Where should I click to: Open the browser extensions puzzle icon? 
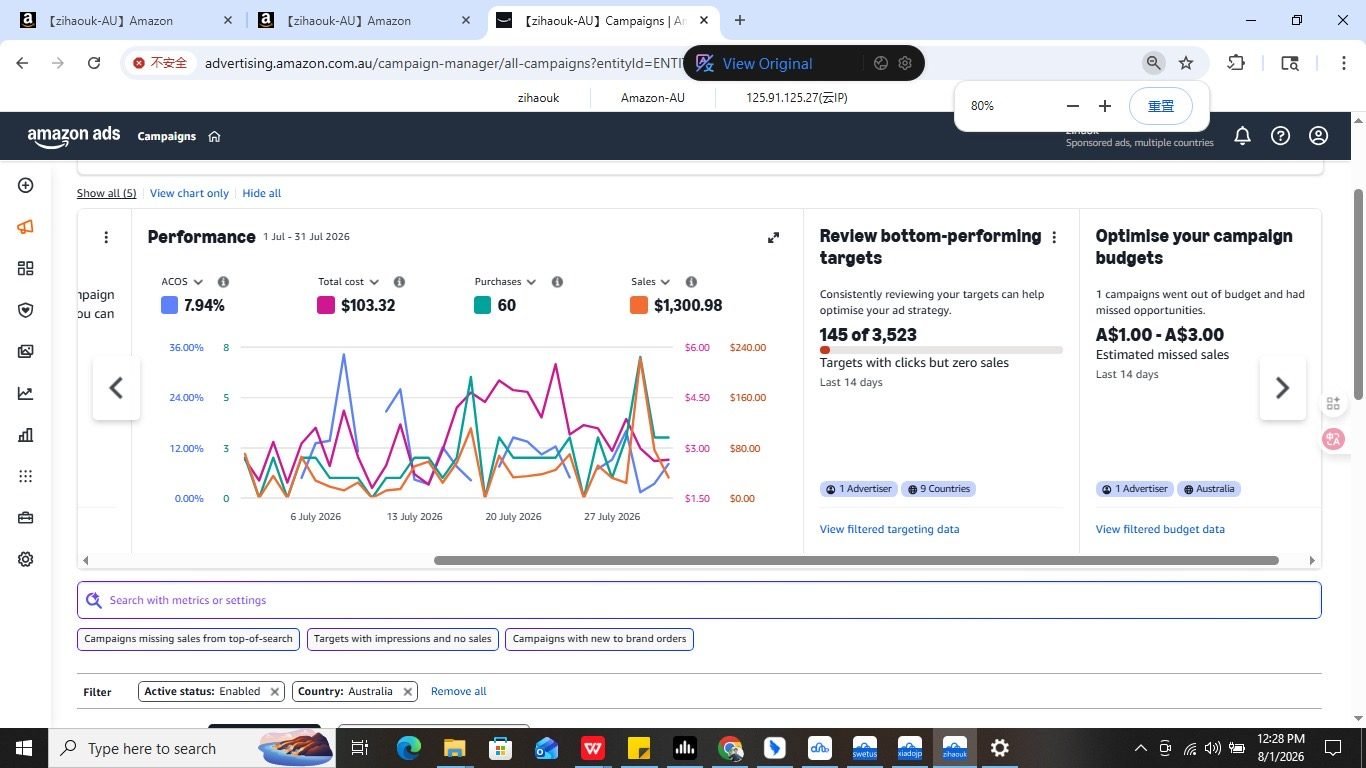[x=1236, y=63]
